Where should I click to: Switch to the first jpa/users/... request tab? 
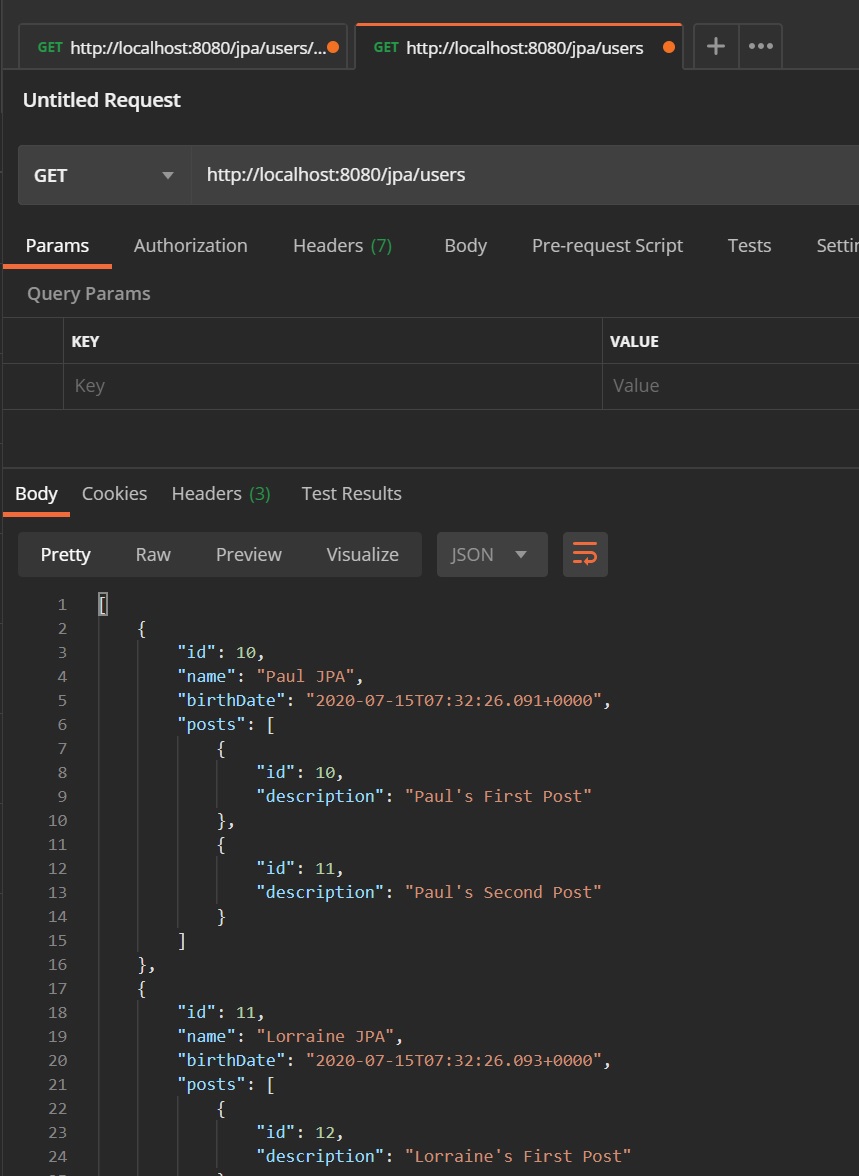click(180, 48)
